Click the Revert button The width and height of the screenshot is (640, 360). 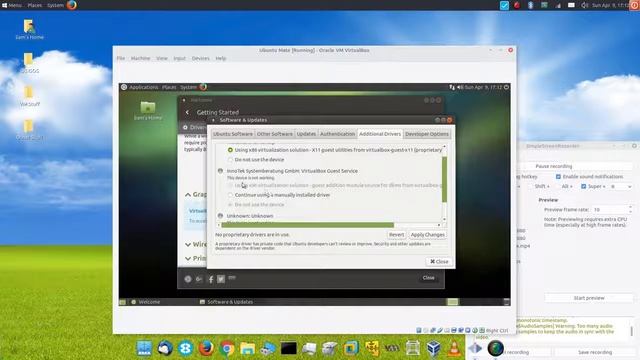click(x=396, y=235)
